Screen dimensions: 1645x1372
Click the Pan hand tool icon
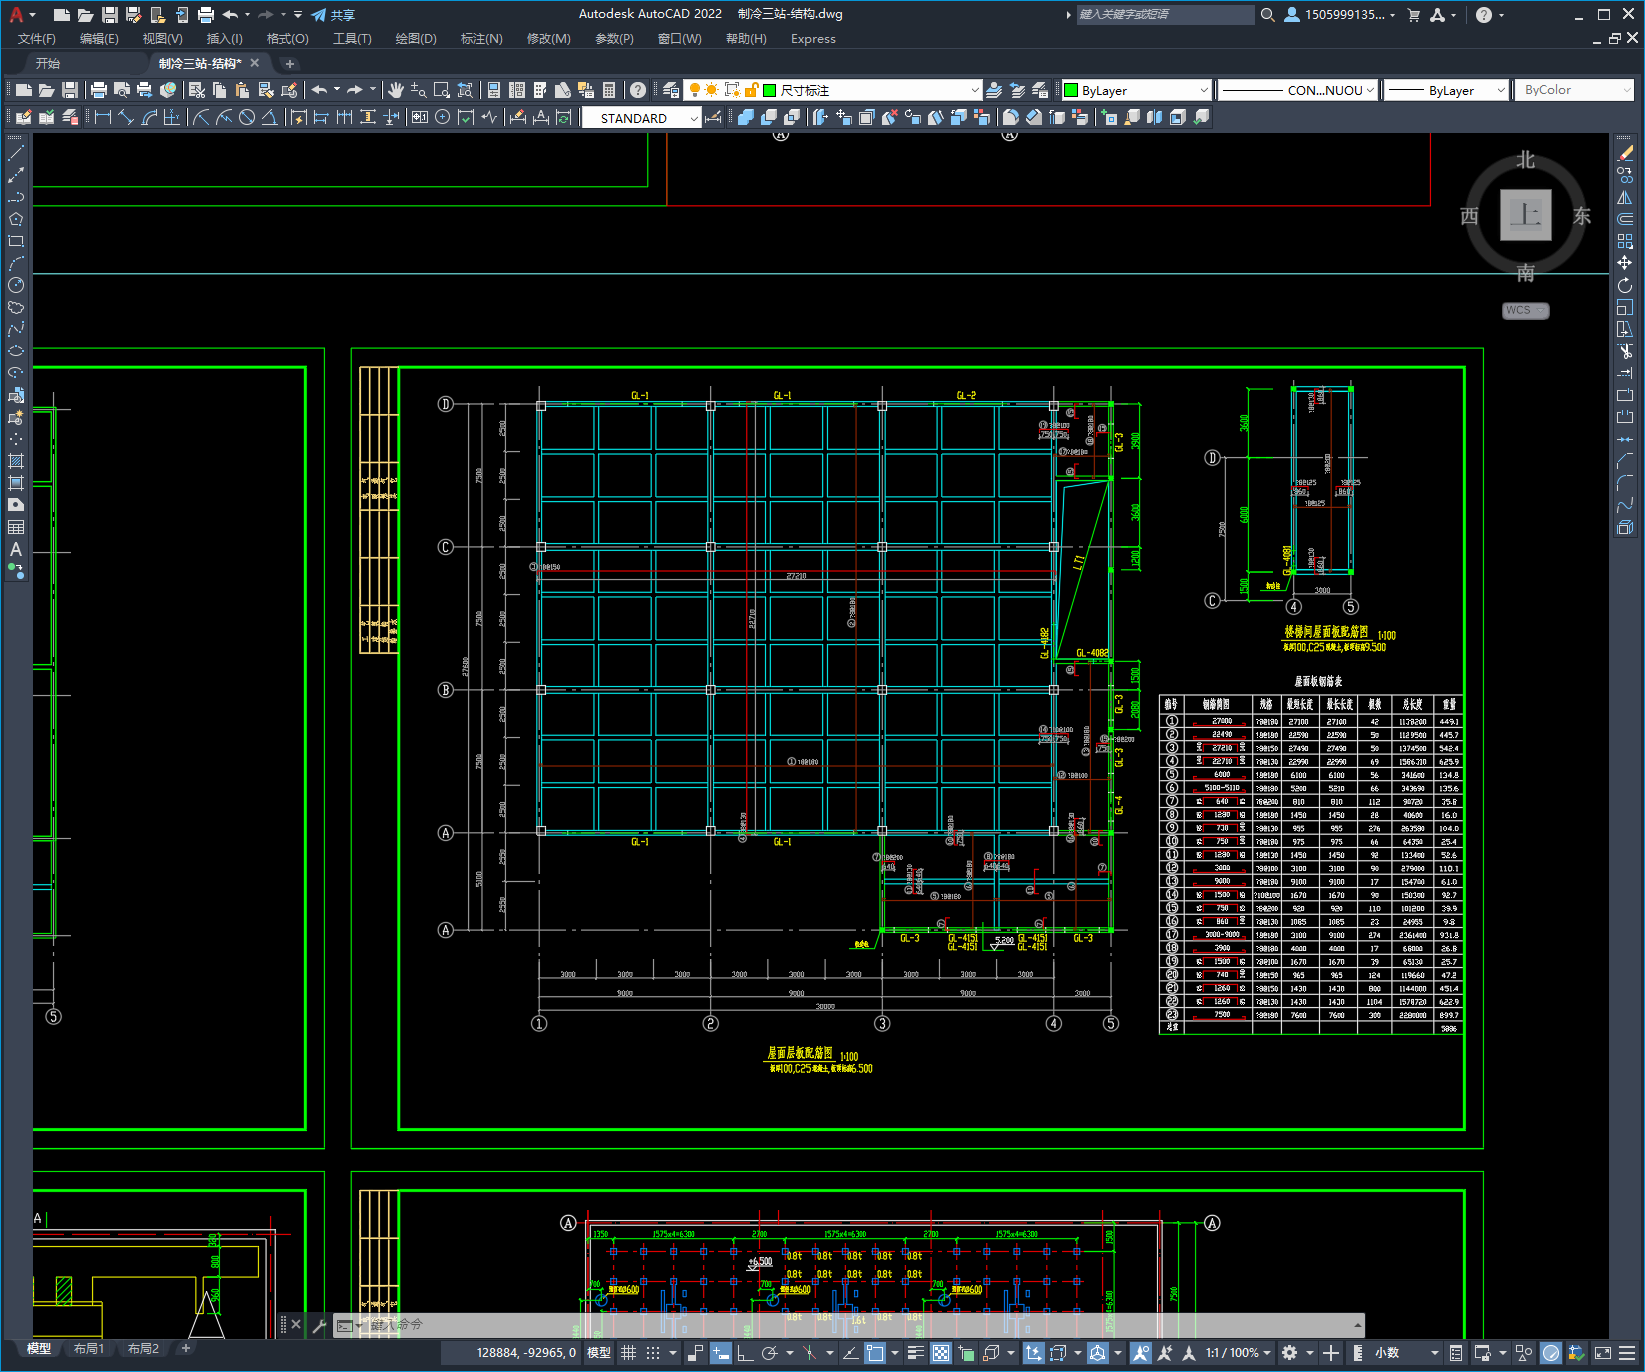point(395,90)
